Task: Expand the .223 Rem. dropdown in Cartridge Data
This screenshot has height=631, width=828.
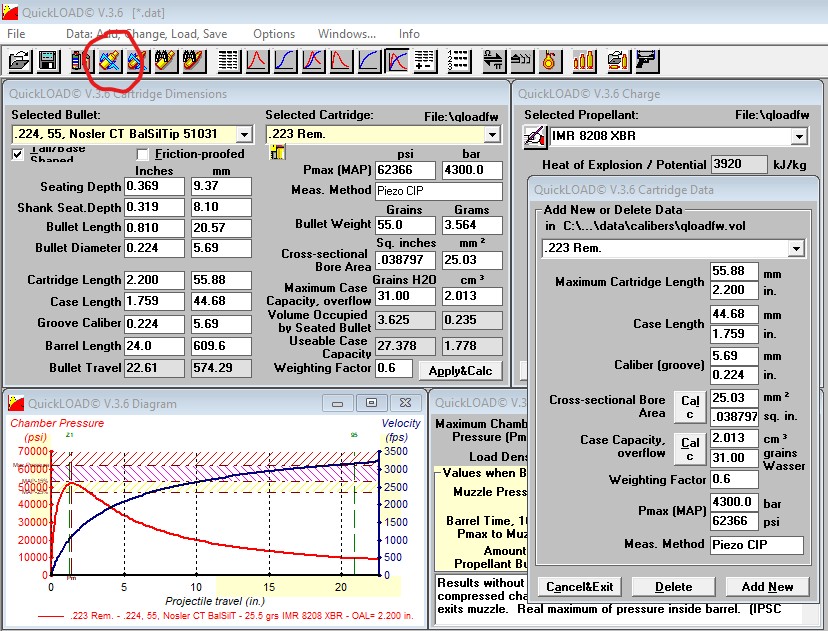Action: coord(795,249)
